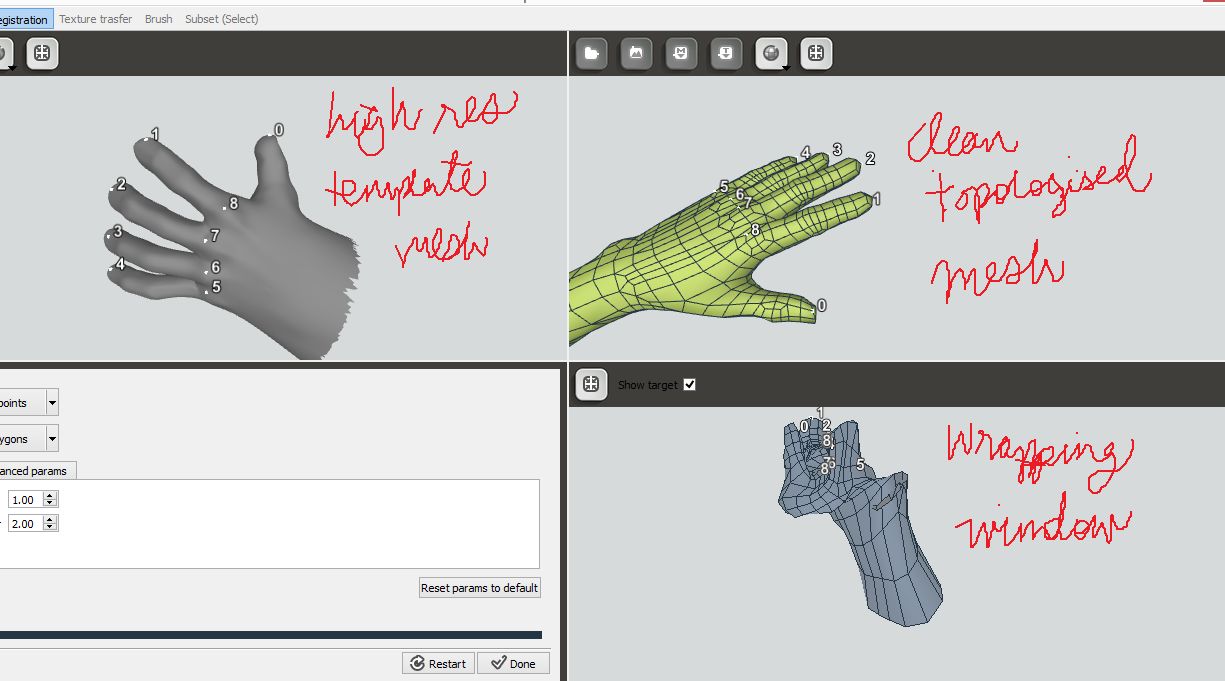Click fit-to-view icon in clean mesh viewport
1225x681 pixels.
pos(816,54)
